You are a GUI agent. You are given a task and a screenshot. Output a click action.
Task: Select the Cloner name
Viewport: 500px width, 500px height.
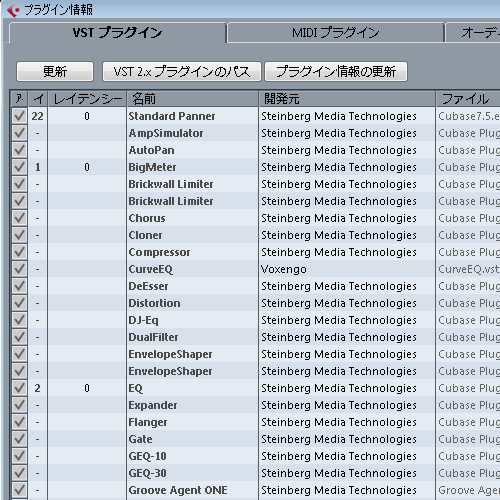coord(145,235)
